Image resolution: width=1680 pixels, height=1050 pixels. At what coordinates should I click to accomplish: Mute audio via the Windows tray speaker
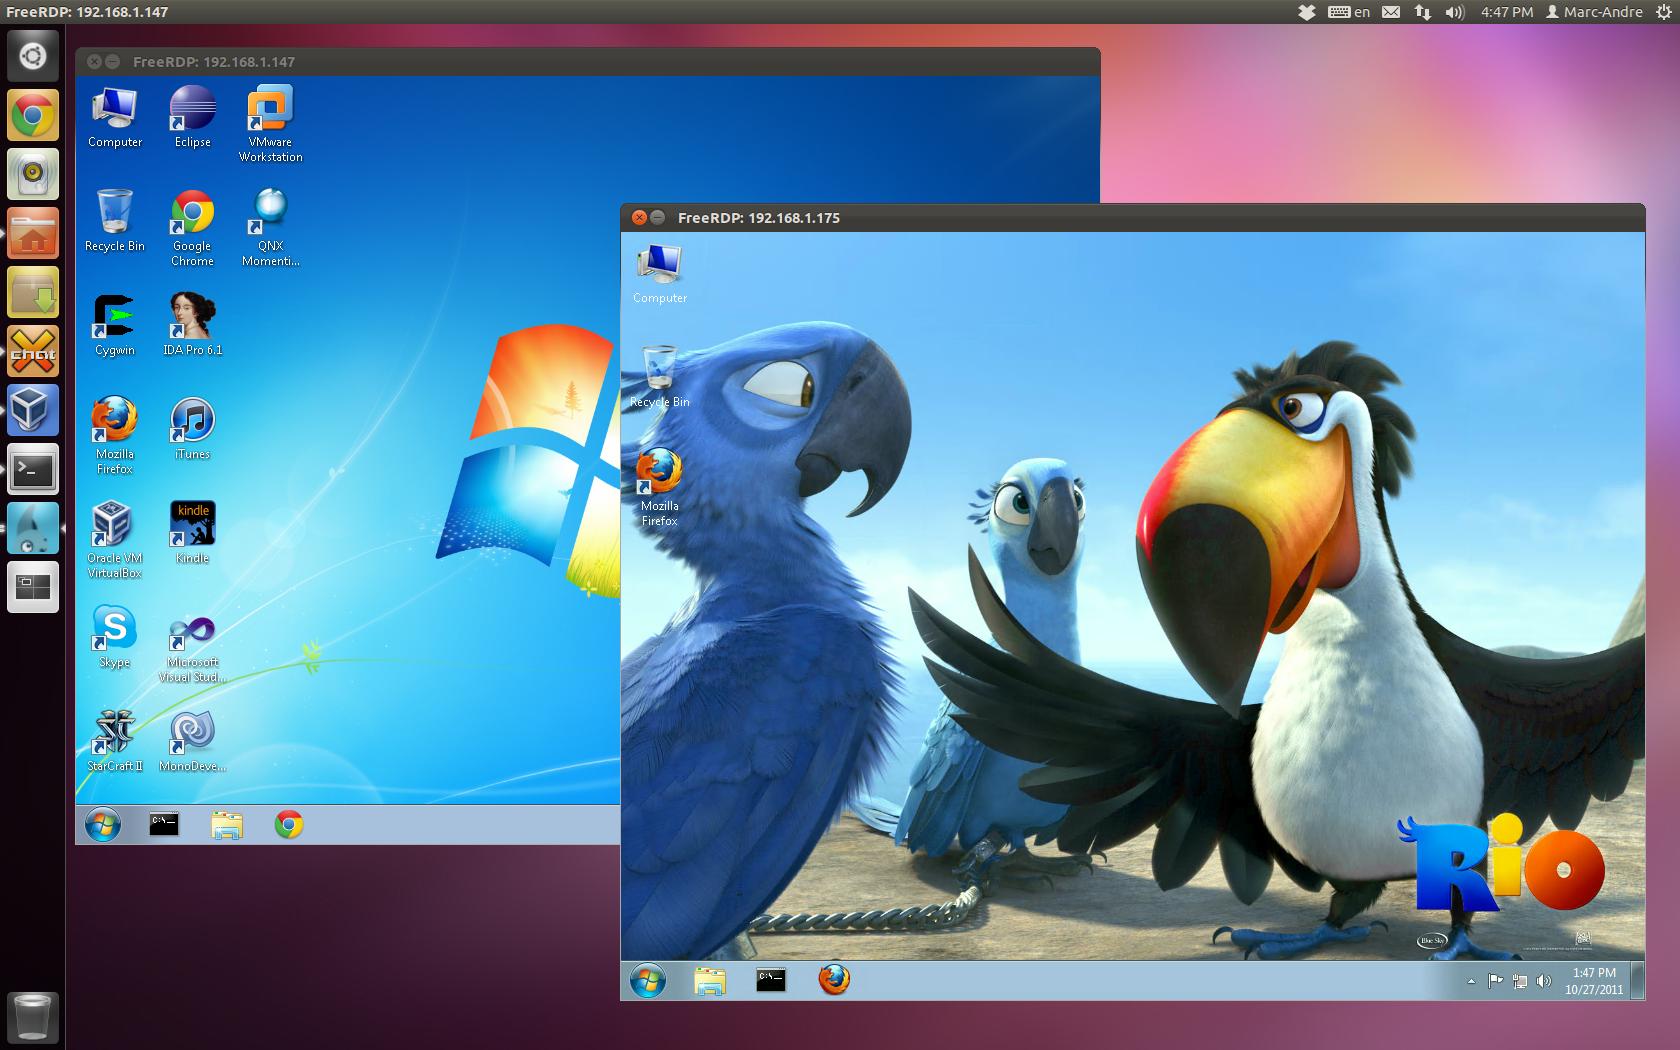coord(1541,980)
